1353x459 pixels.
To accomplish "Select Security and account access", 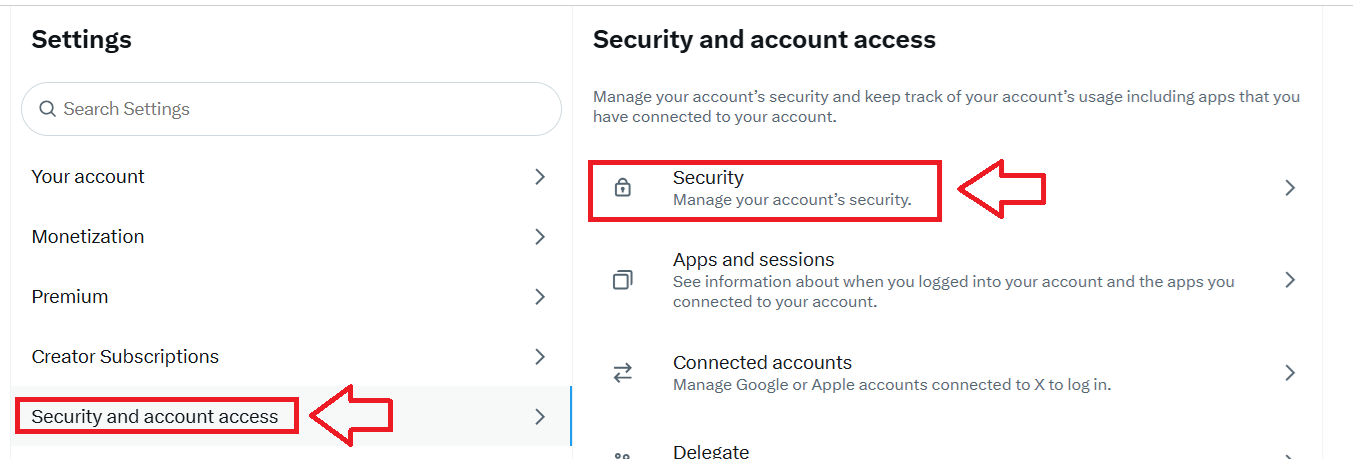I will [x=155, y=417].
